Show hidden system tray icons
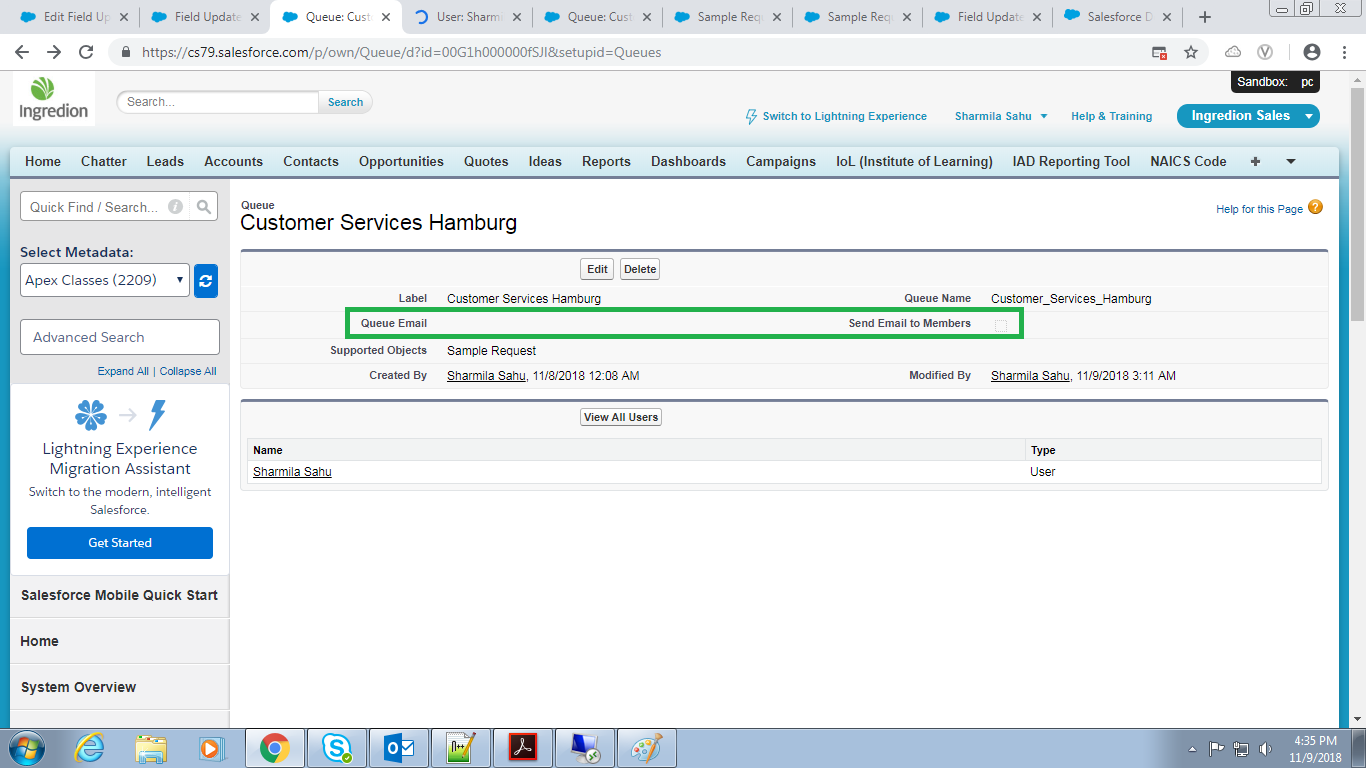 click(x=1192, y=748)
